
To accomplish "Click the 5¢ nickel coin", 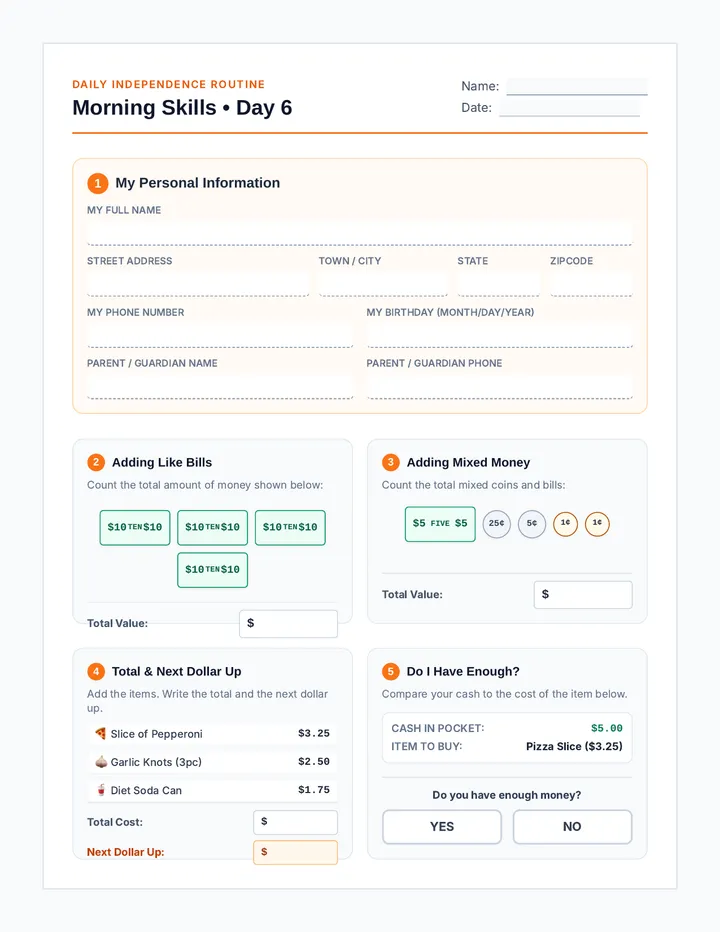I will point(532,524).
